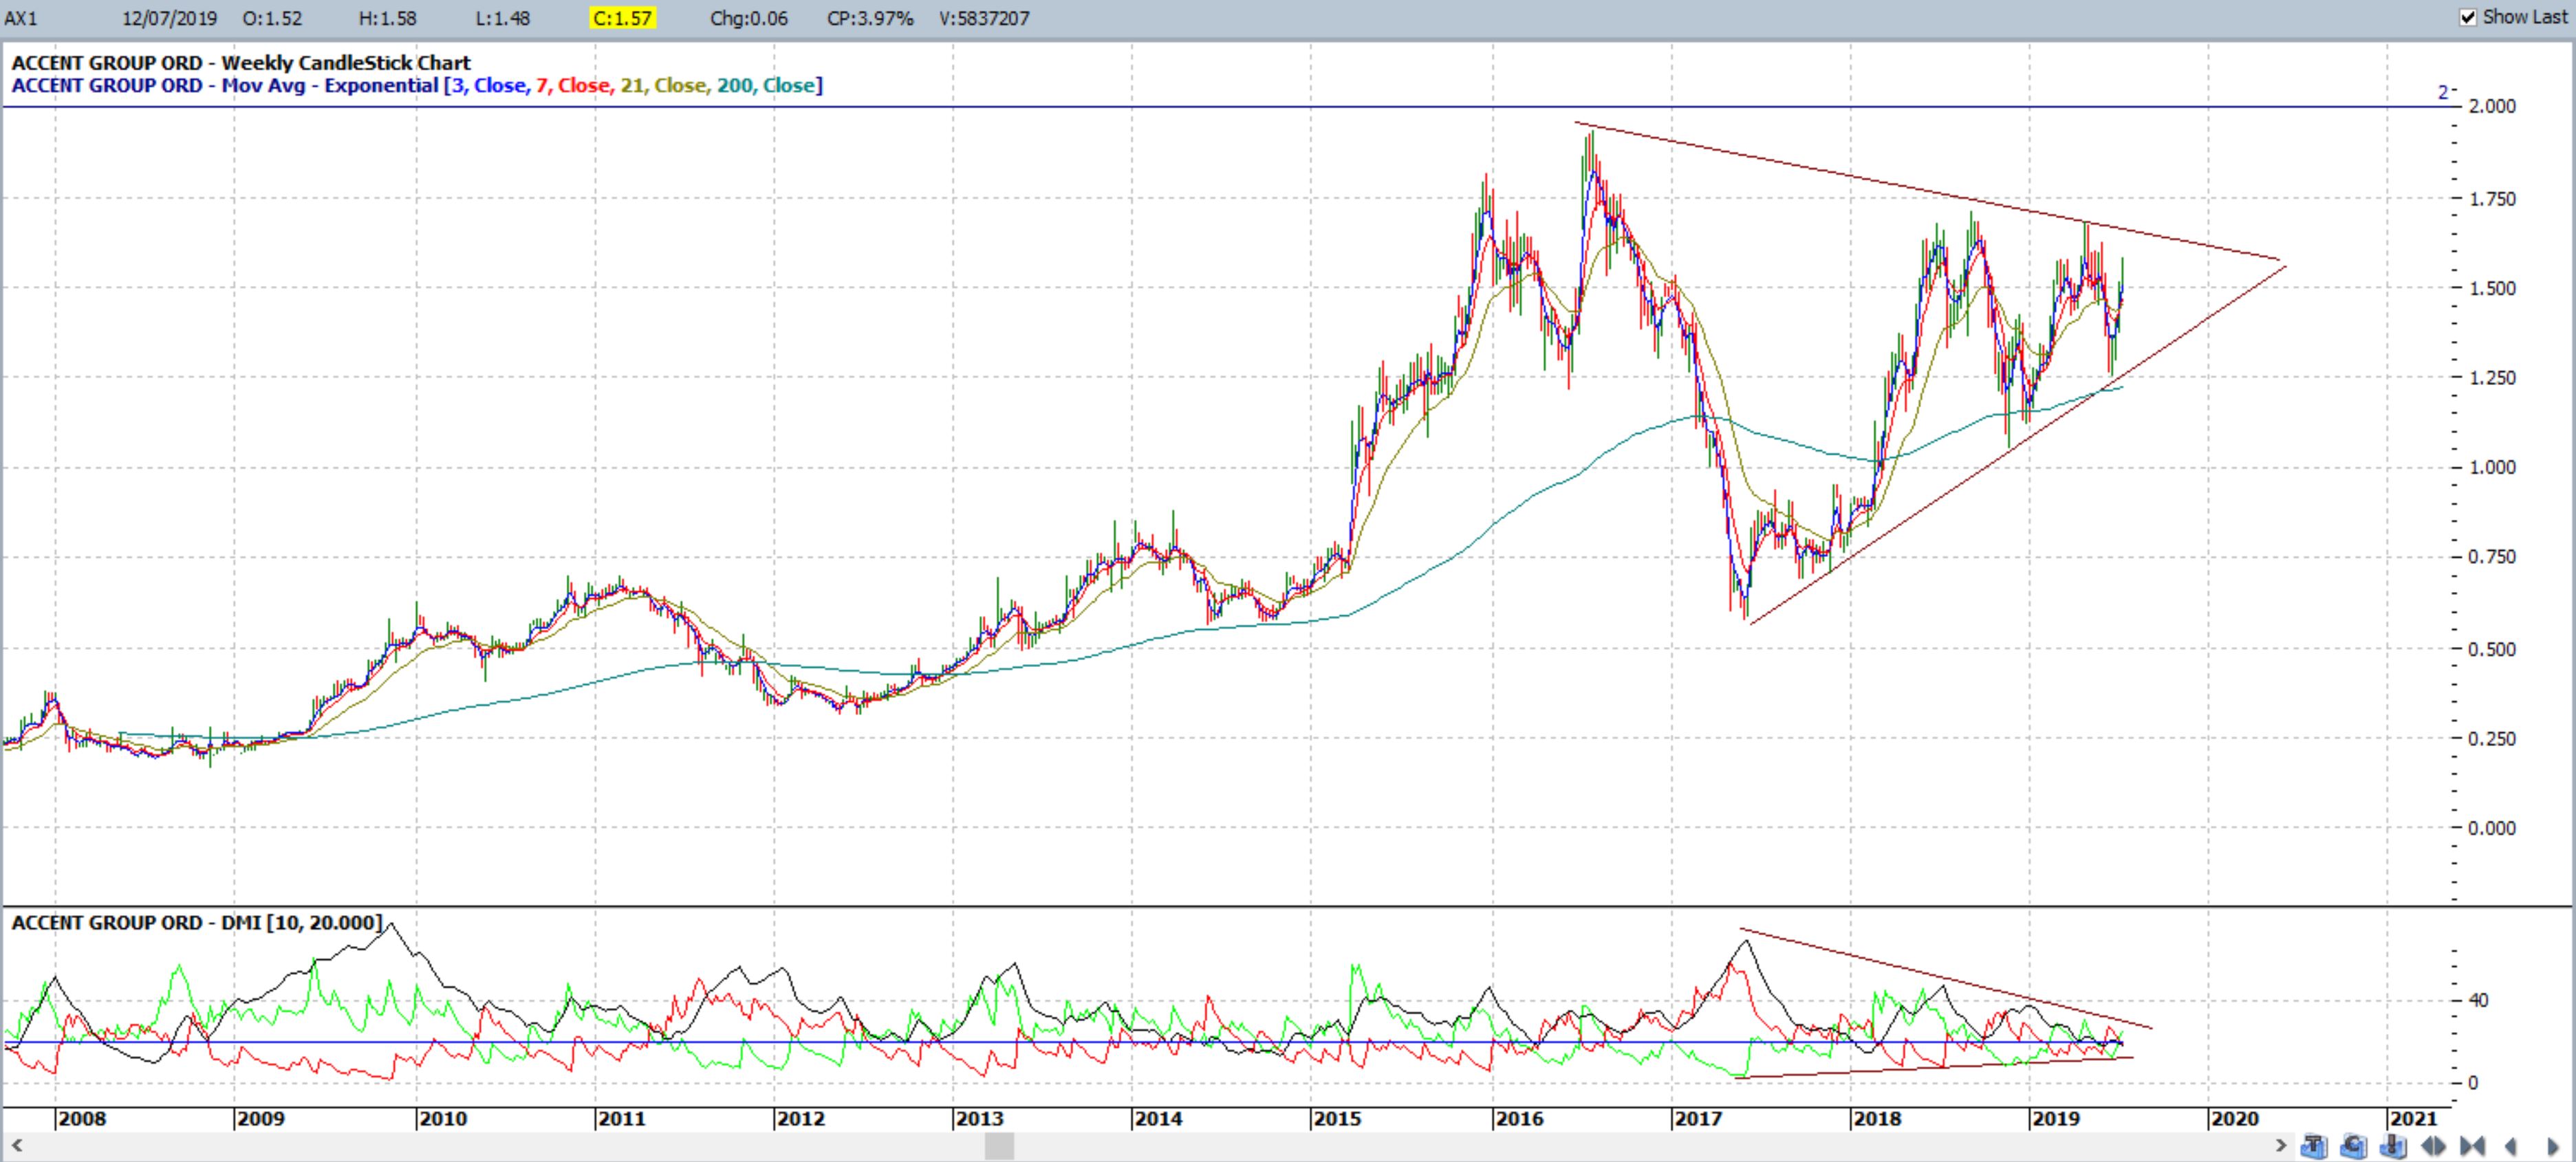Click the 0.500 price axis label

point(2492,649)
